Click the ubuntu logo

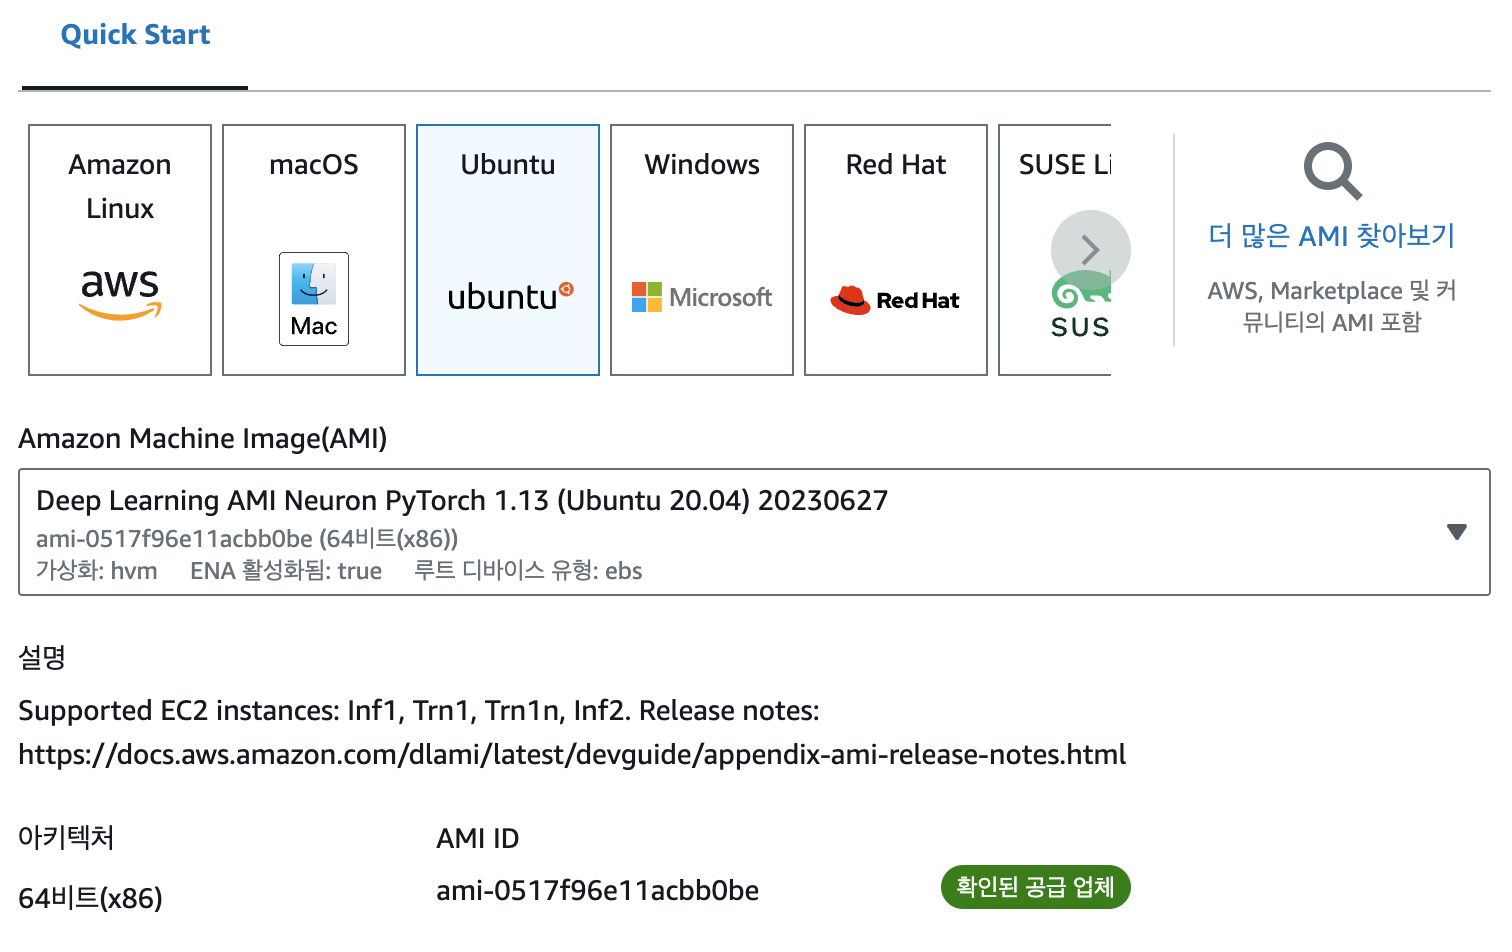[510, 297]
